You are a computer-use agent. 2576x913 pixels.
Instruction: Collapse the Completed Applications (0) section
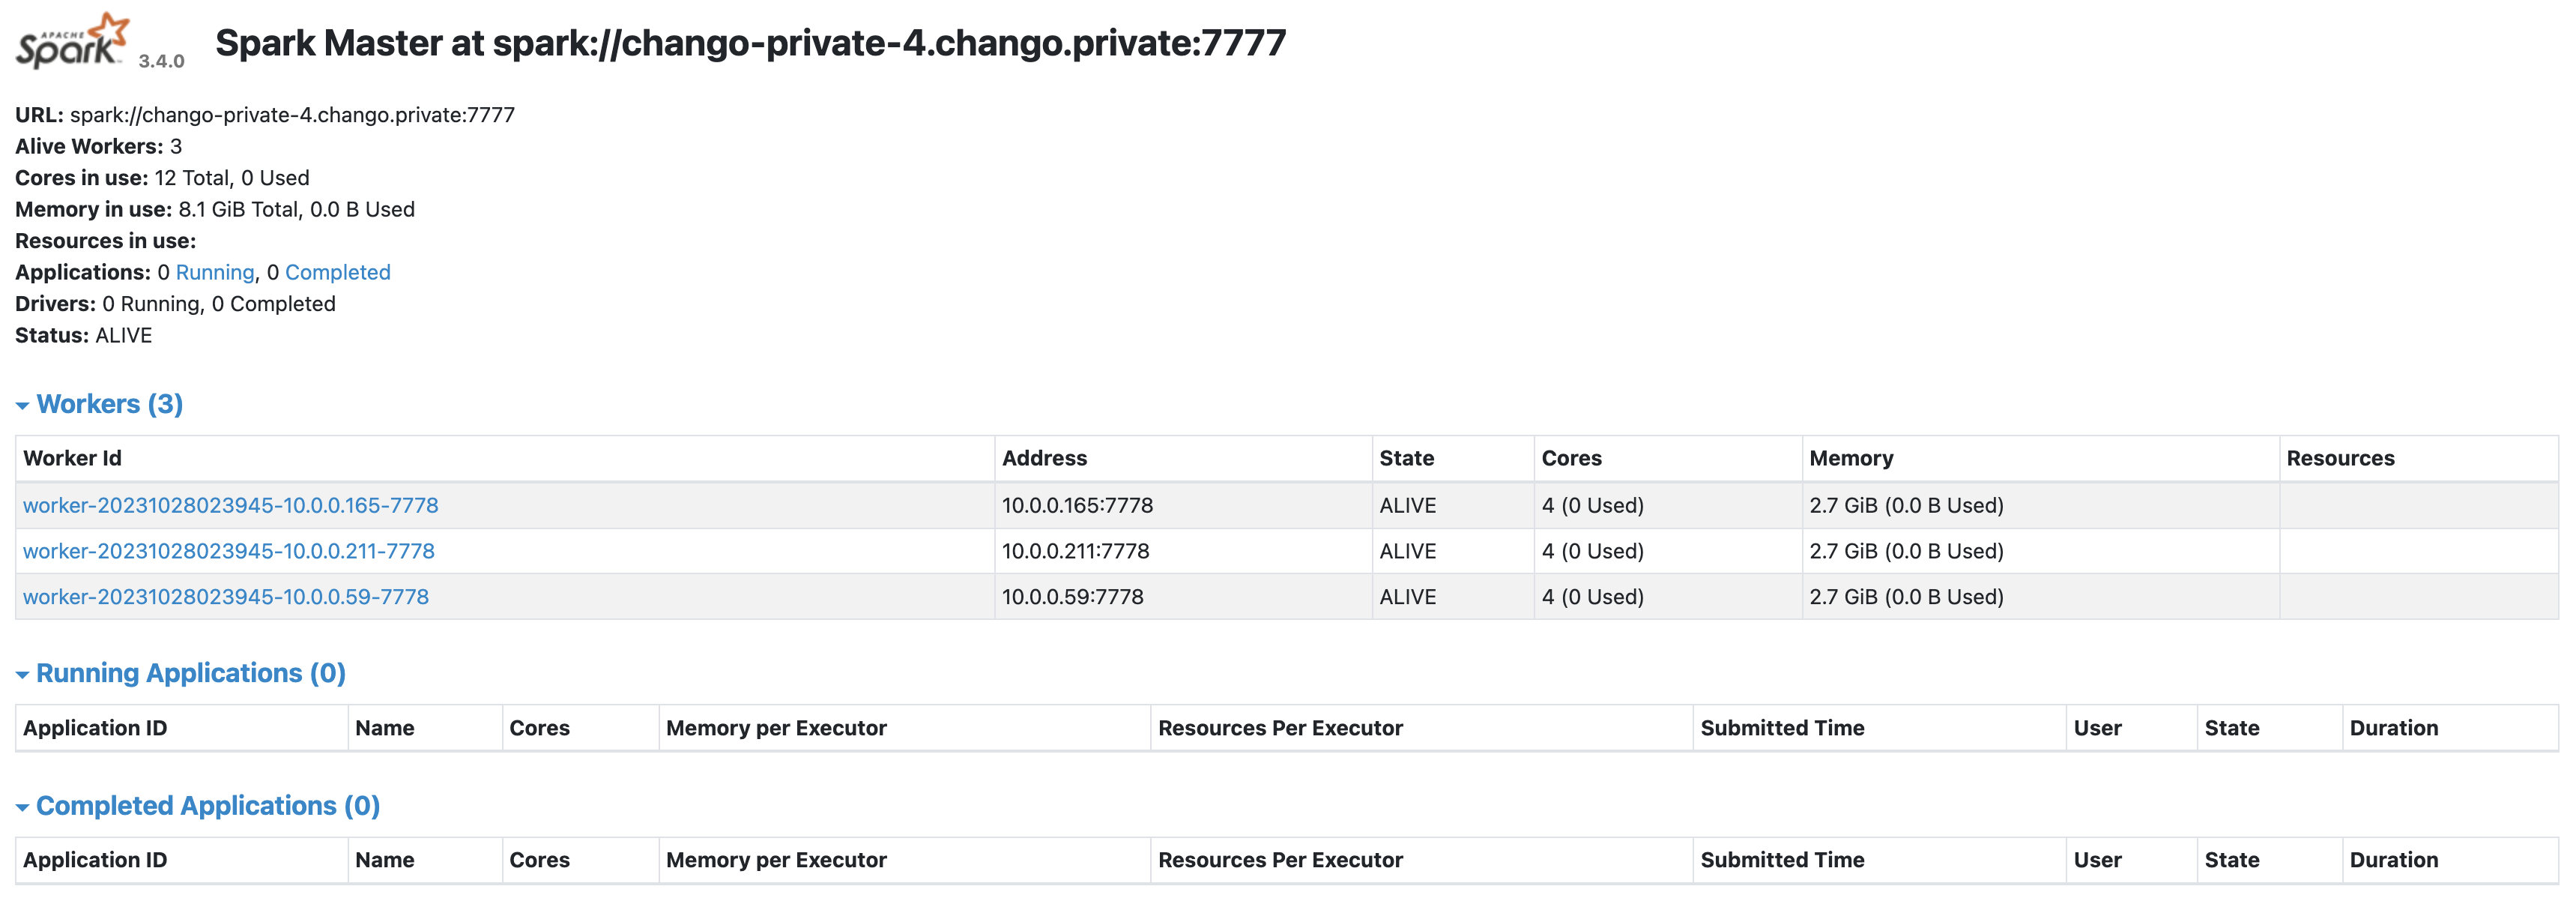click(x=198, y=806)
